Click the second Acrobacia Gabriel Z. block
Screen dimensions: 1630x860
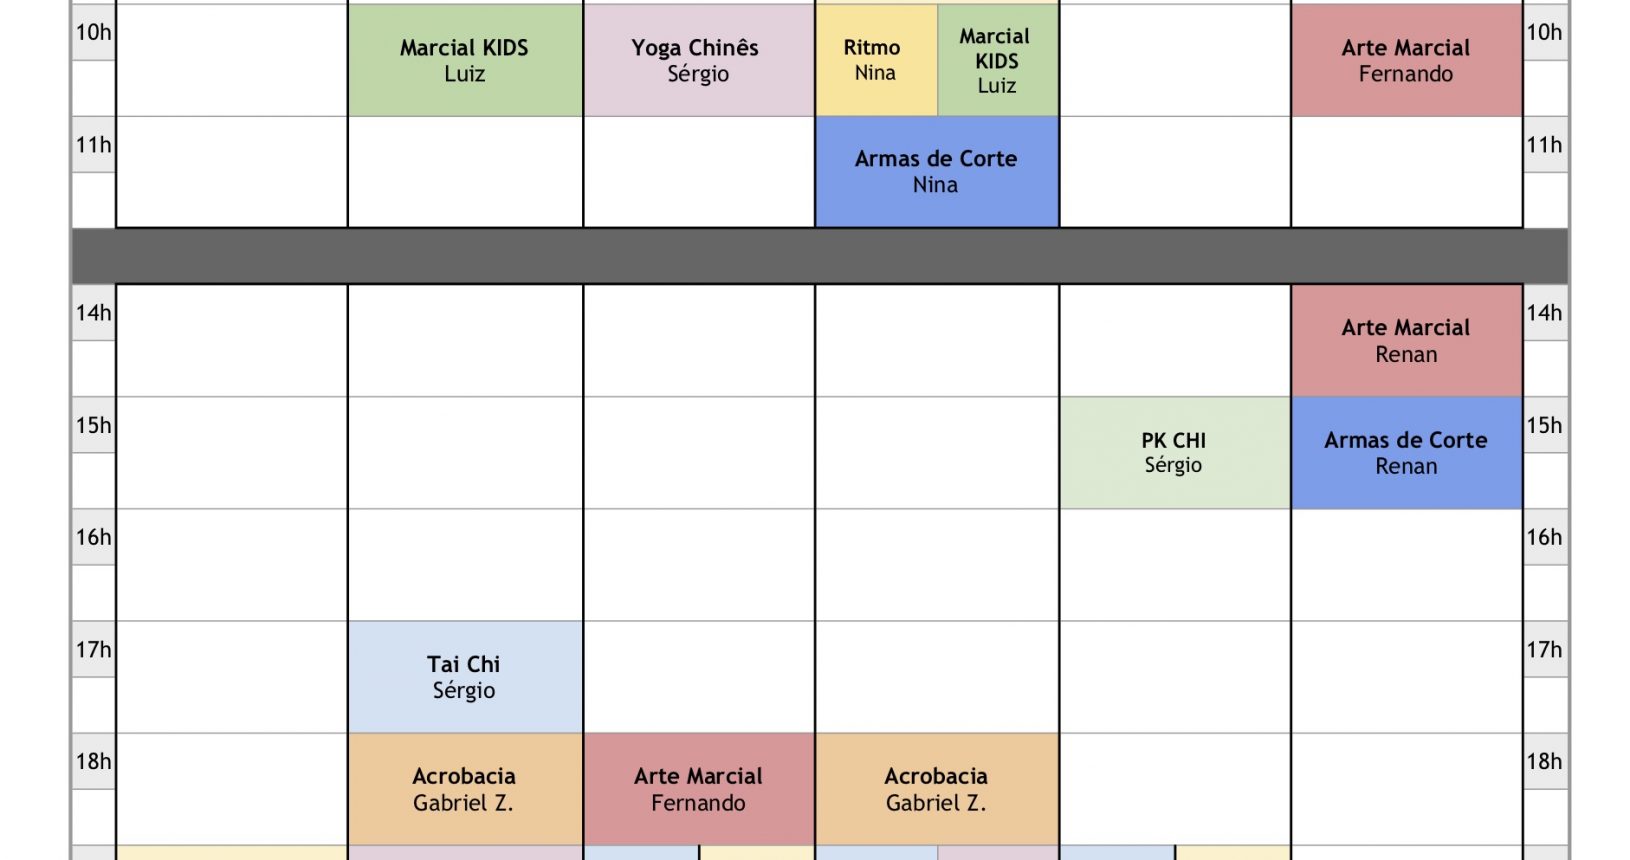point(937,789)
